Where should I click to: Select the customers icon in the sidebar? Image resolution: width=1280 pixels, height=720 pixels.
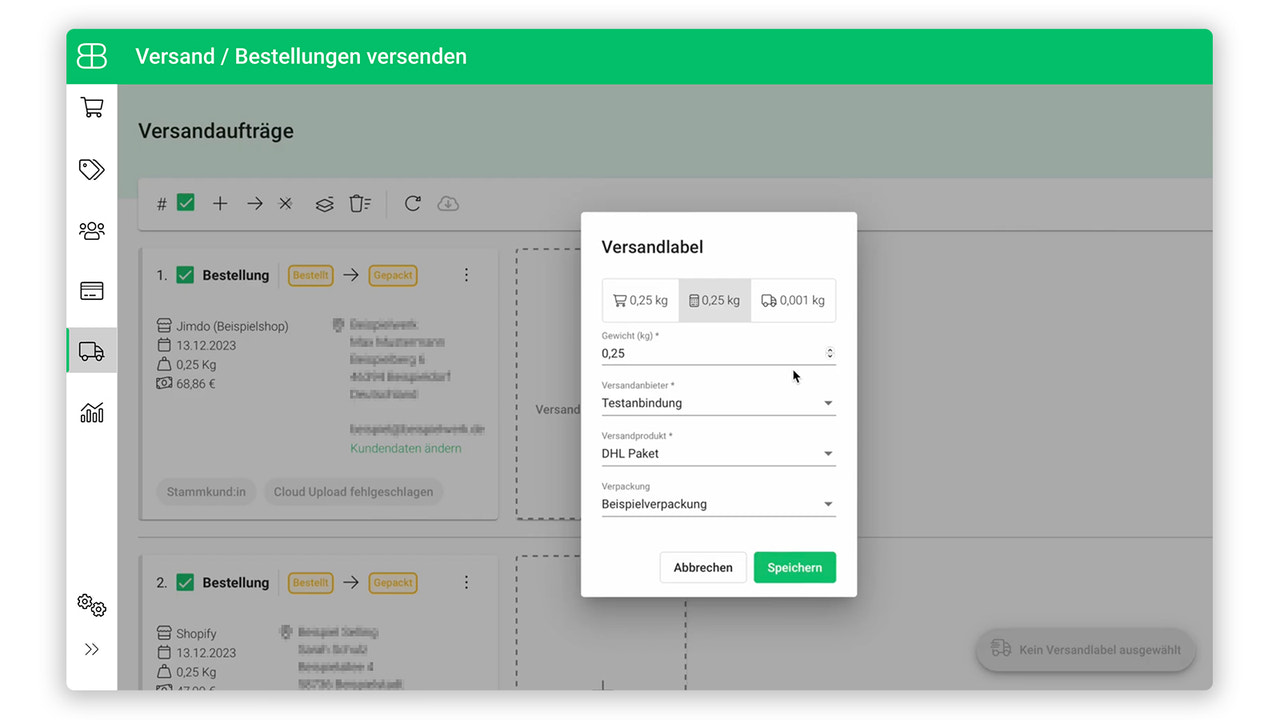(91, 230)
